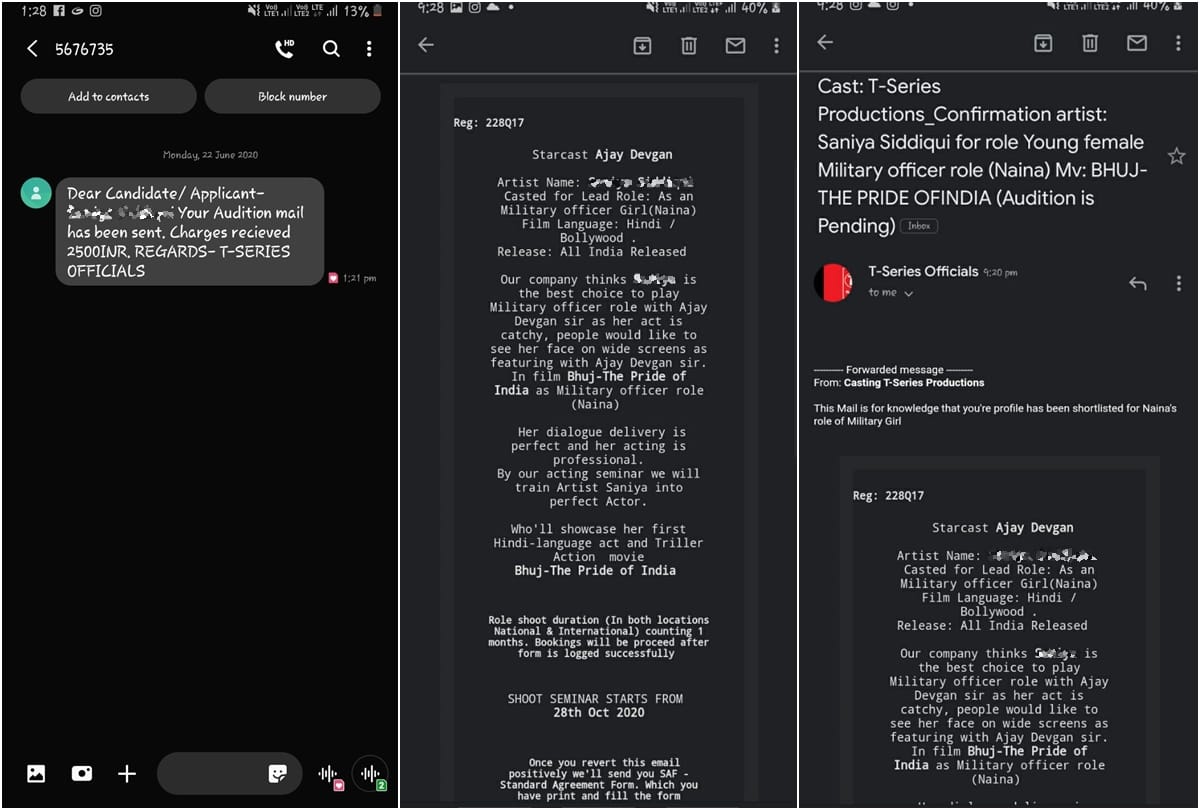Open overflow menu in right email screen toolbar
The height and width of the screenshot is (810, 1200).
1178,42
